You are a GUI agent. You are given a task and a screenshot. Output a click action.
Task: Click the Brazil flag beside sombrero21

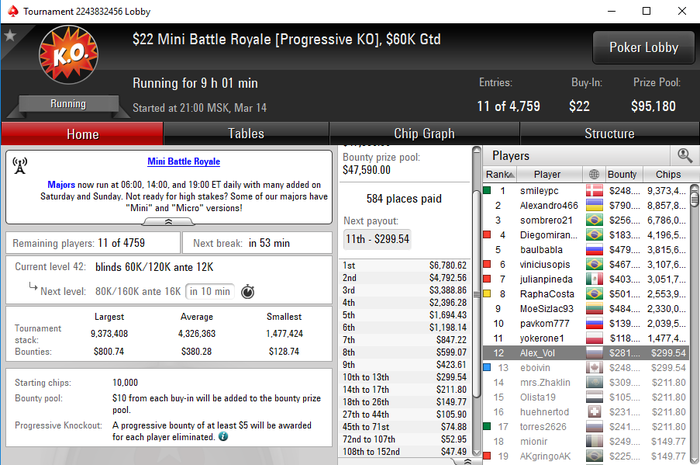click(594, 220)
